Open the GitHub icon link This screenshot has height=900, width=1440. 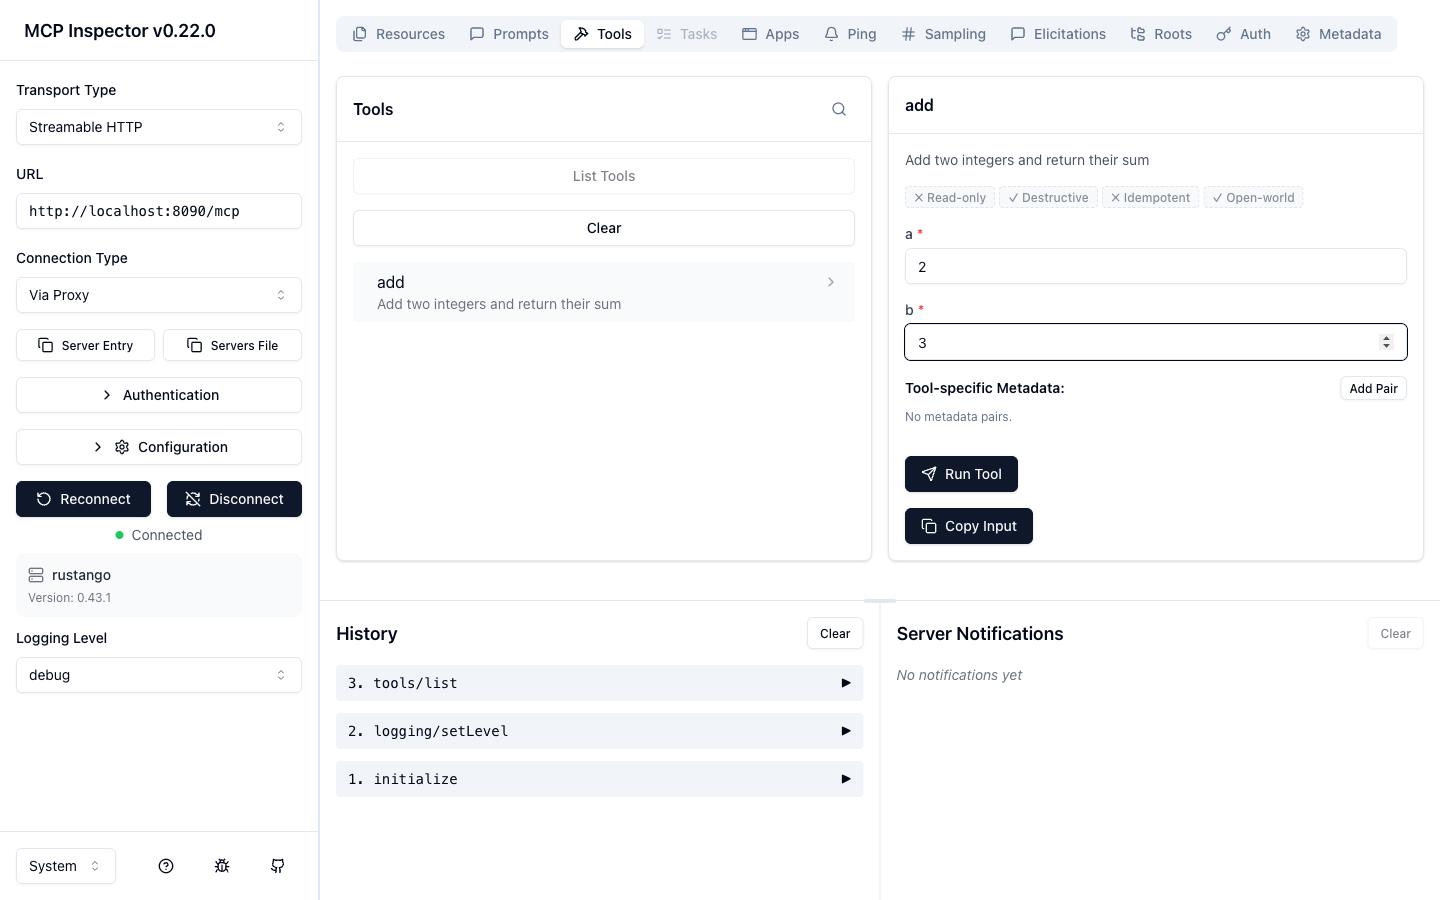point(278,866)
